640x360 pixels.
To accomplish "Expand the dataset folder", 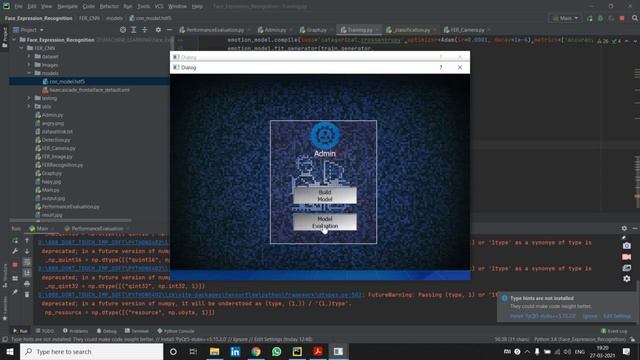I will [29, 56].
